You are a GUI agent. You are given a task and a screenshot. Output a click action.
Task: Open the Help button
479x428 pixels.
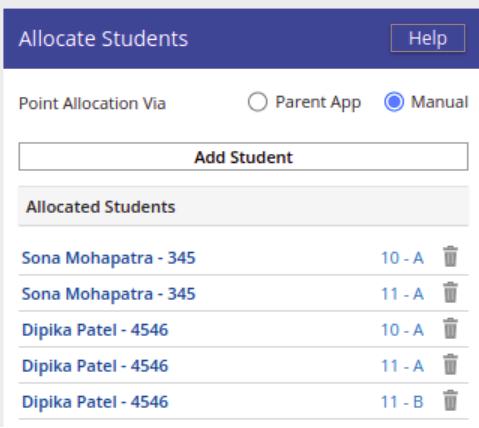pyautogui.click(x=428, y=38)
